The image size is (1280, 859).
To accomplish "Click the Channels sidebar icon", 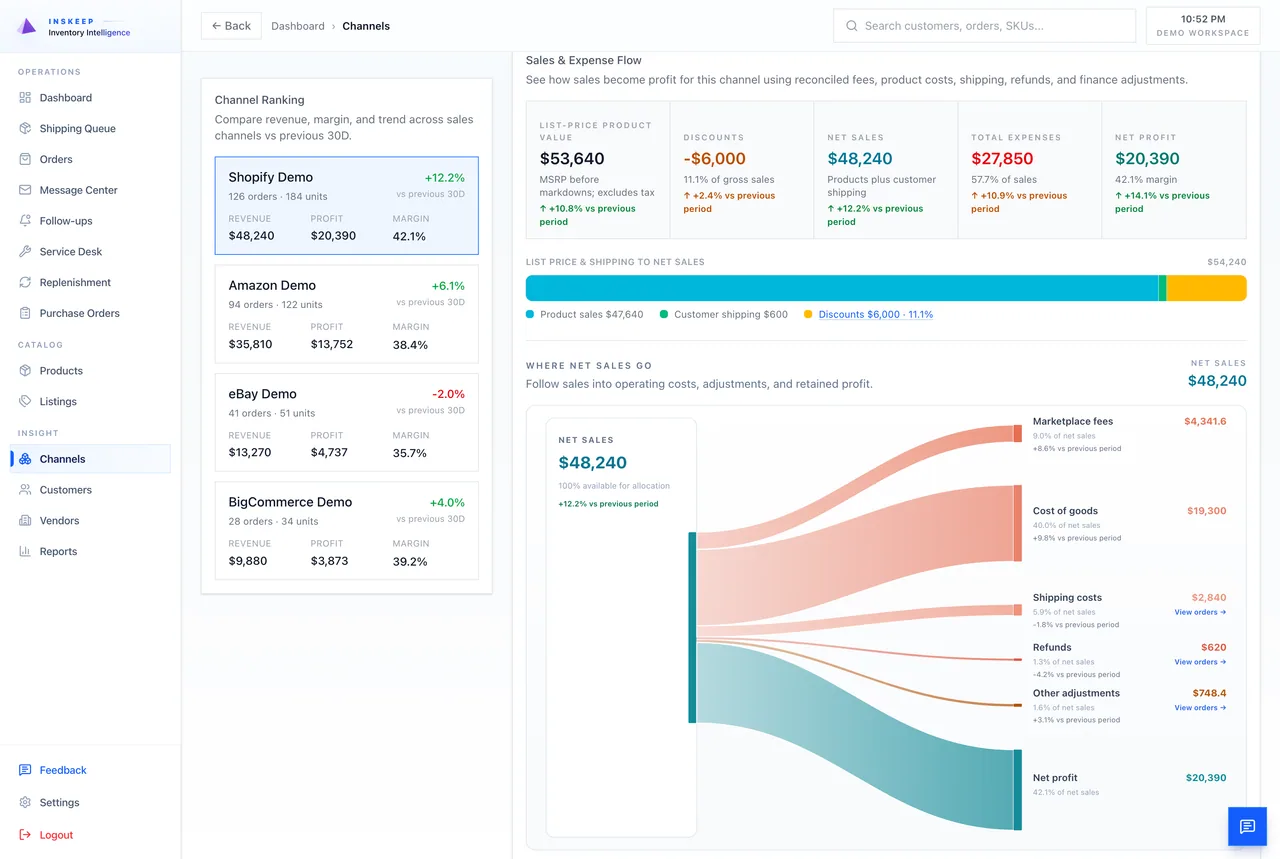I will tap(25, 459).
